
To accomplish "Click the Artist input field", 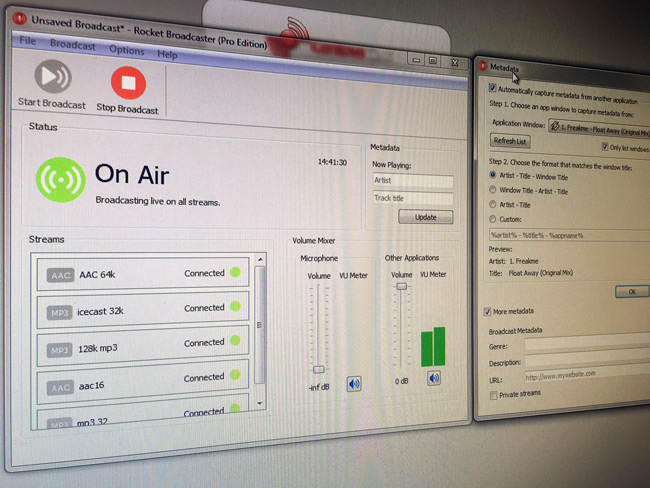I will (x=413, y=181).
